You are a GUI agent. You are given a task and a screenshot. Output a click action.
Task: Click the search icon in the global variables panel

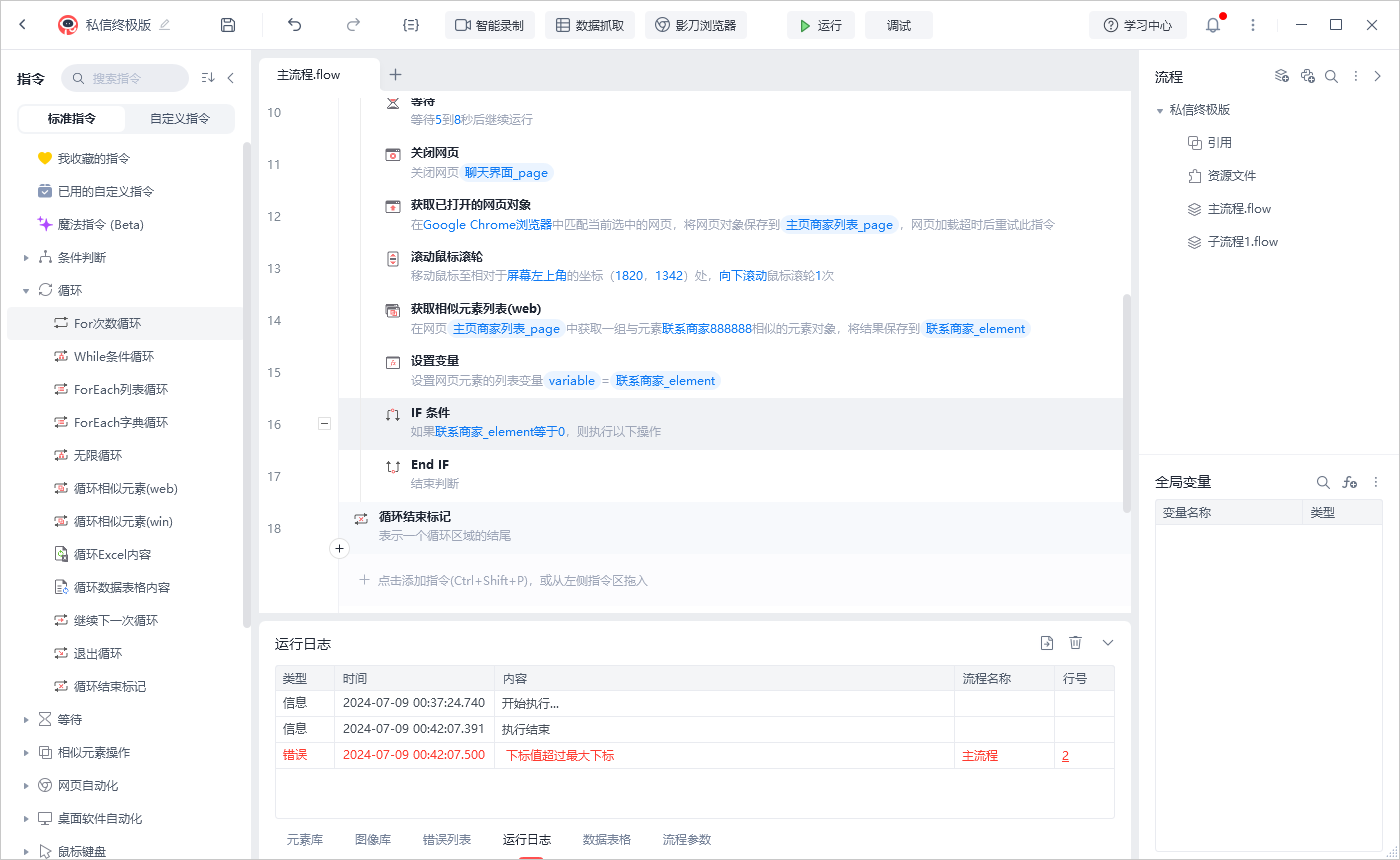coord(1323,482)
